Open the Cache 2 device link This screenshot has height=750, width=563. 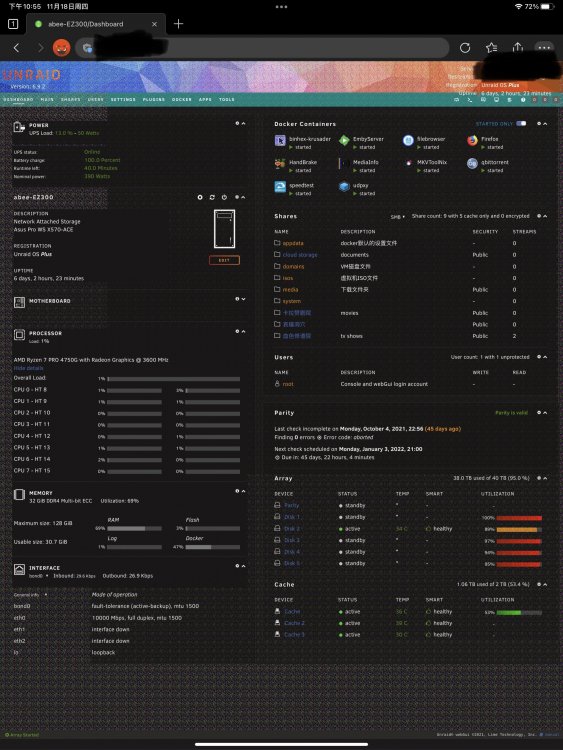click(294, 623)
